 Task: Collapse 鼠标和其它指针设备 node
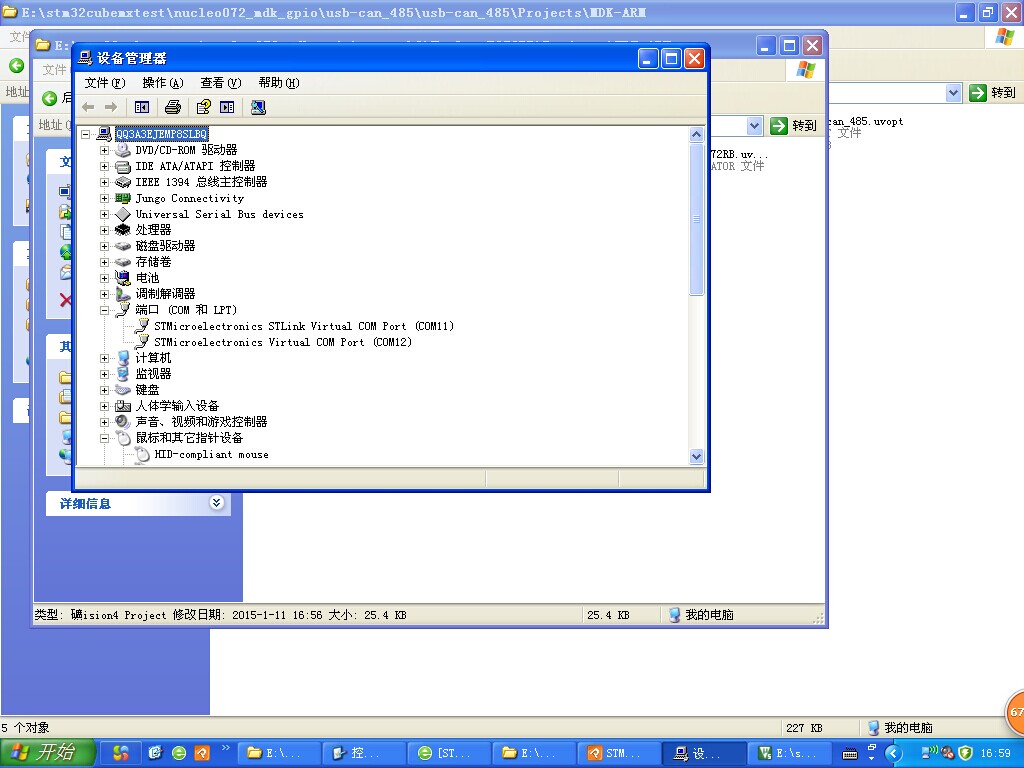(104, 438)
